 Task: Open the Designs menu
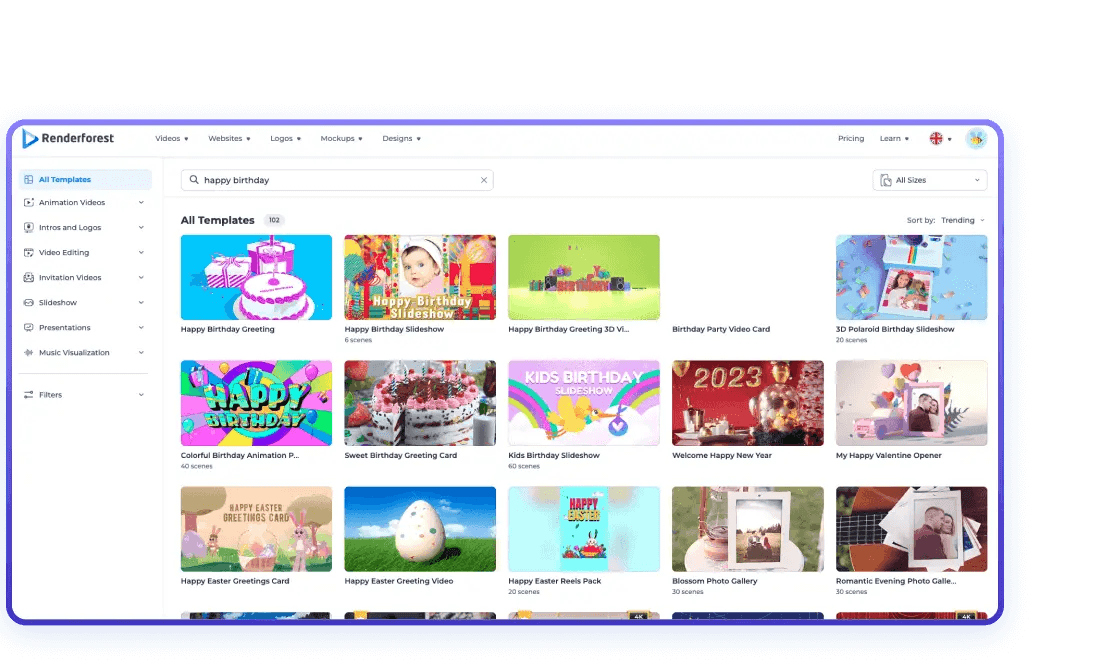(401, 139)
